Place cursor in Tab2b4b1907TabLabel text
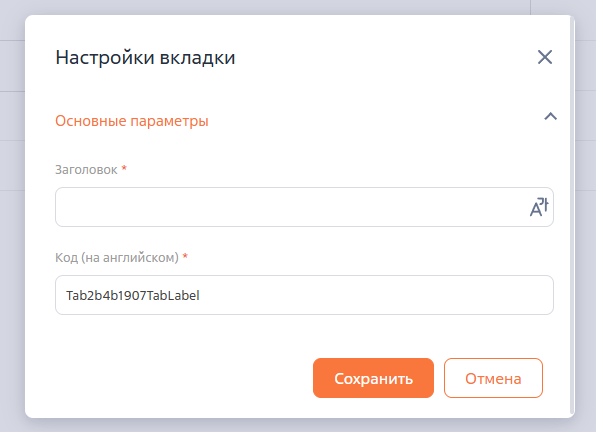Screen dimensions: 596x432 pos(133,295)
